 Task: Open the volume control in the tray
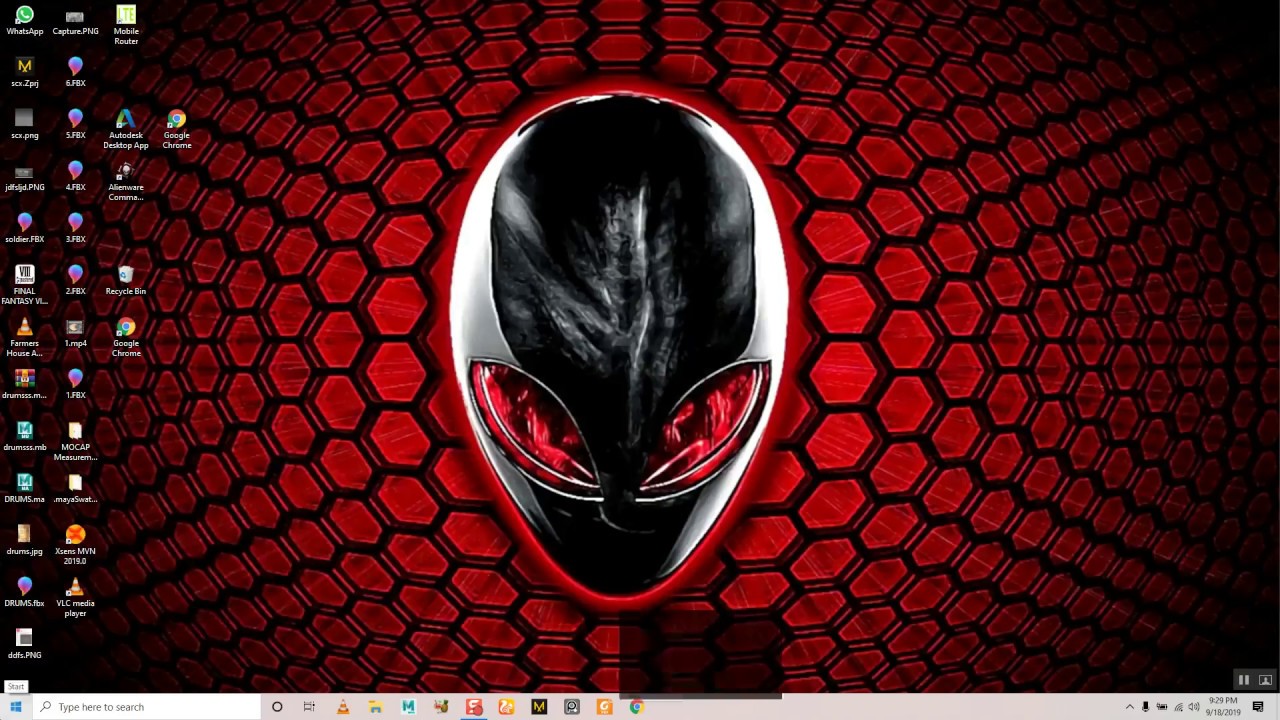click(1194, 707)
